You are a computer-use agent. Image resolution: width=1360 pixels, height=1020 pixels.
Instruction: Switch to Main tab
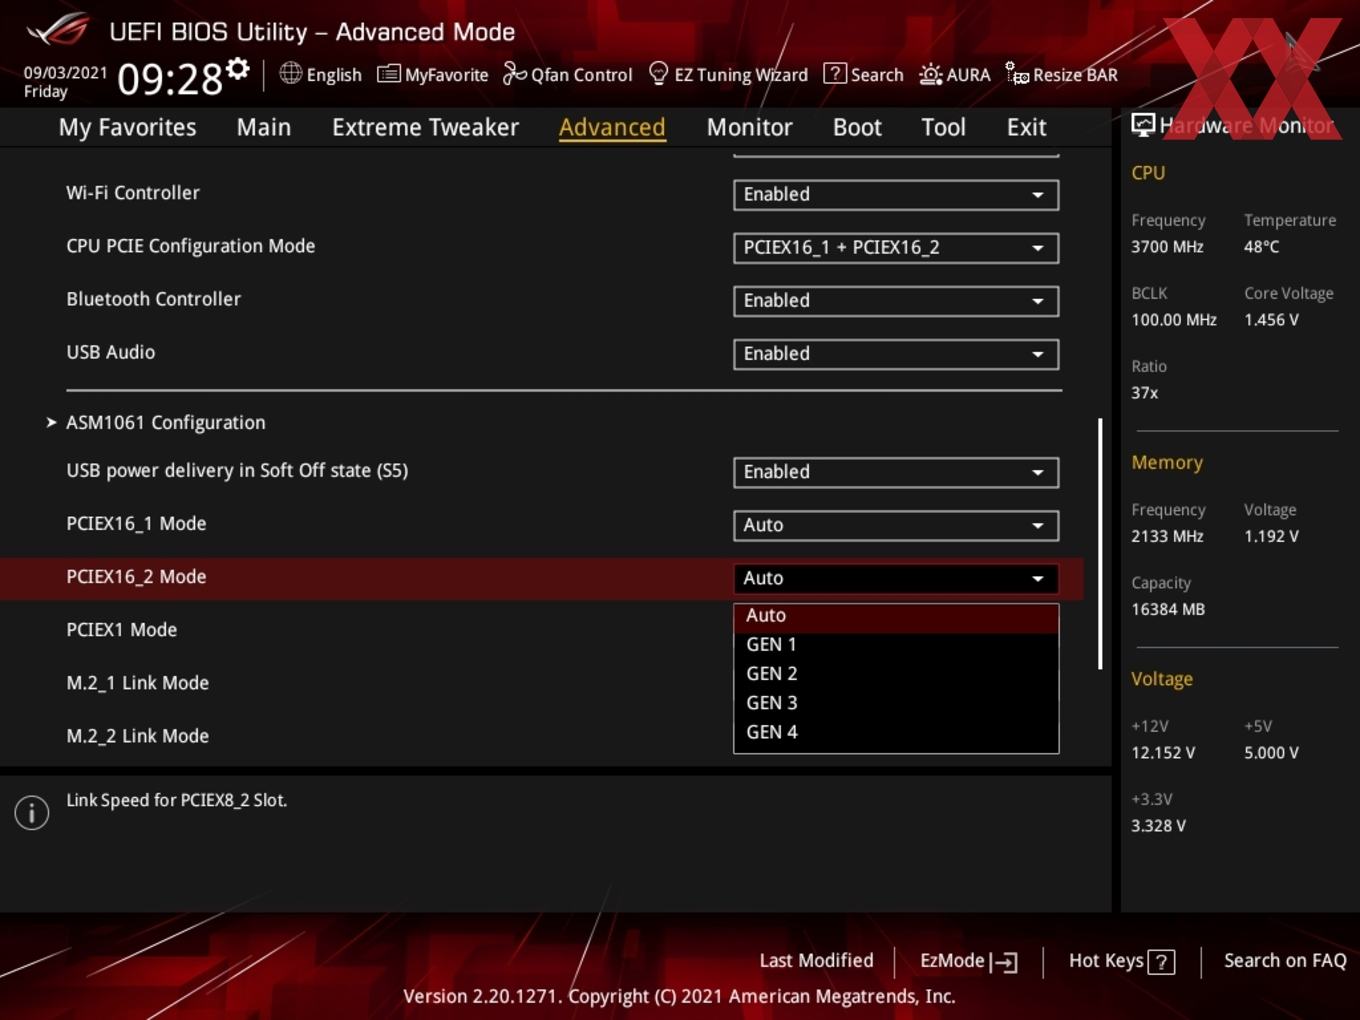coord(264,127)
